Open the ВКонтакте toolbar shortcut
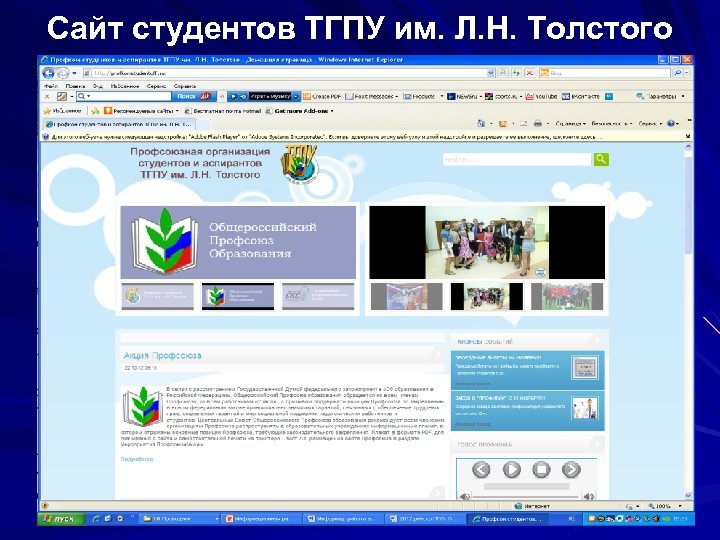720x540 pixels. click(581, 96)
